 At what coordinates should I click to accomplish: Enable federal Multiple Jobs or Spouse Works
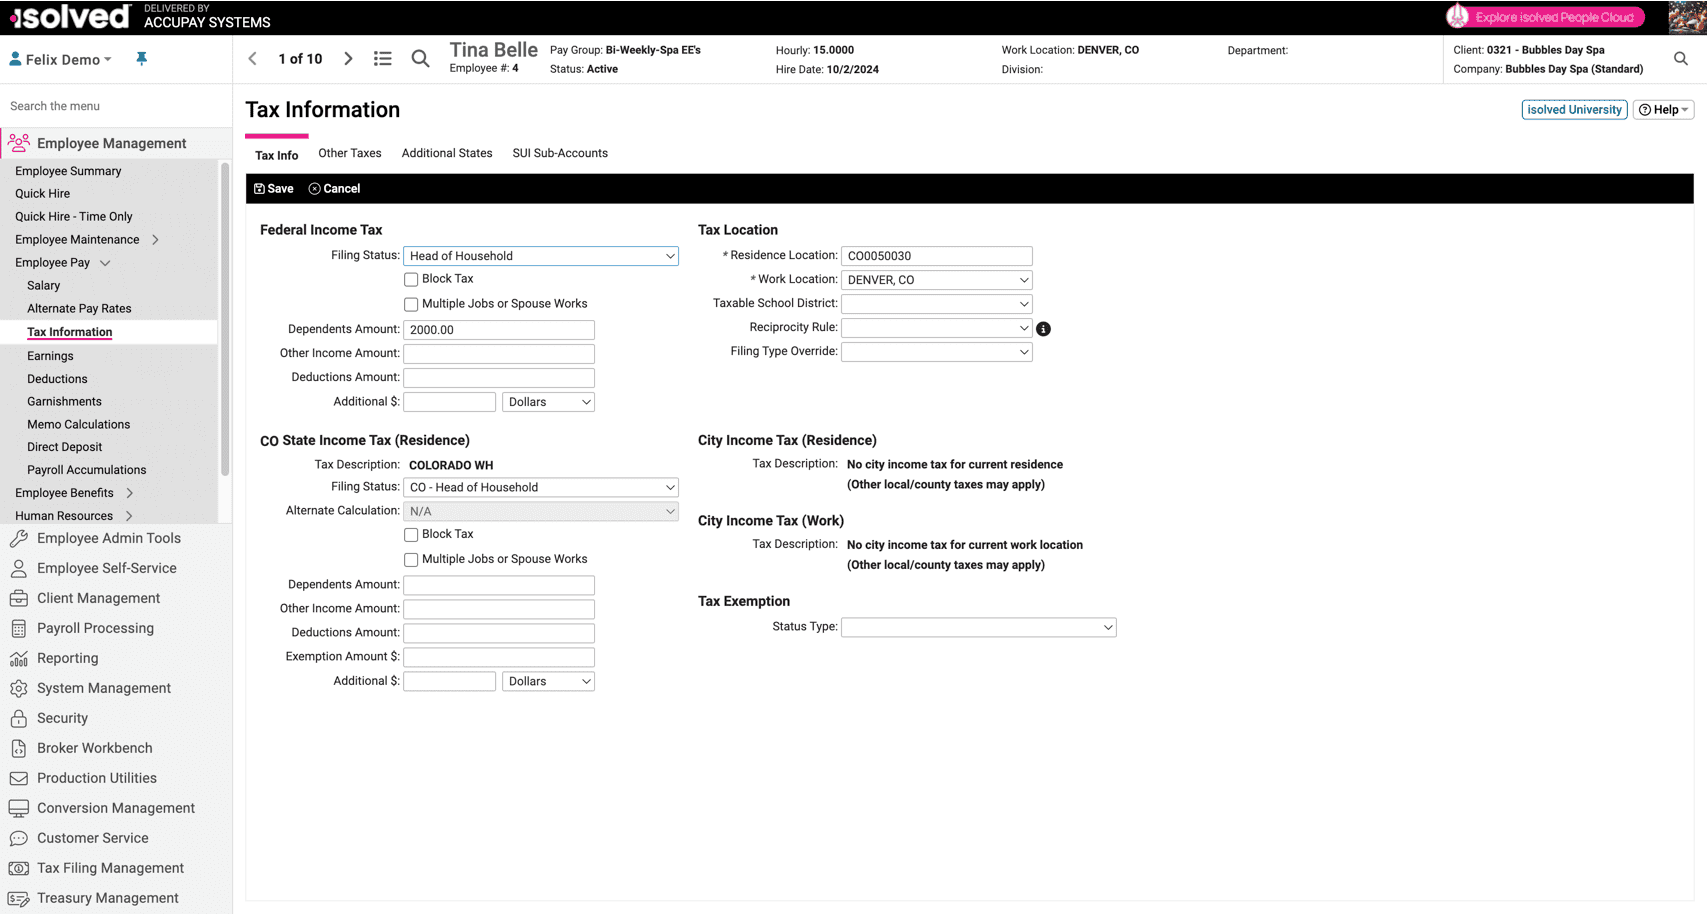[x=411, y=304]
